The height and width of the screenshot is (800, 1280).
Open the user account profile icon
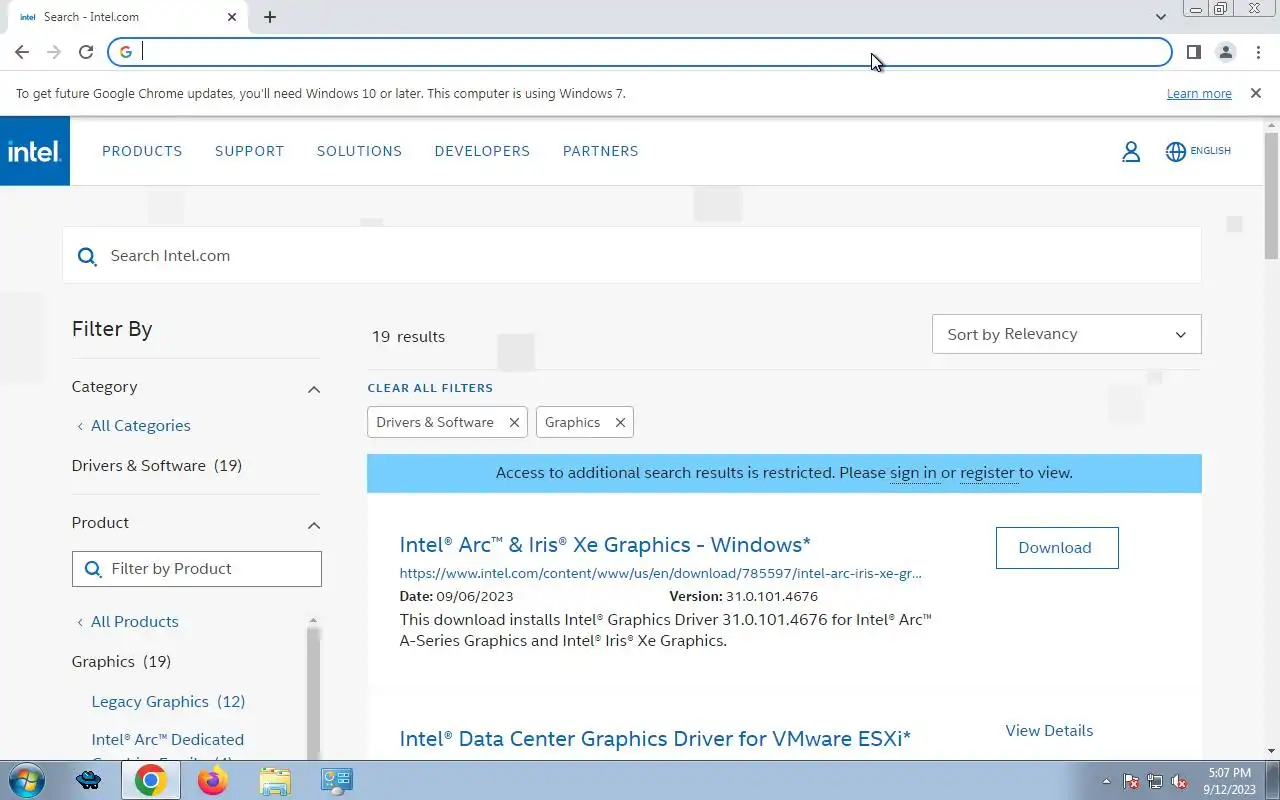pyautogui.click(x=1131, y=151)
